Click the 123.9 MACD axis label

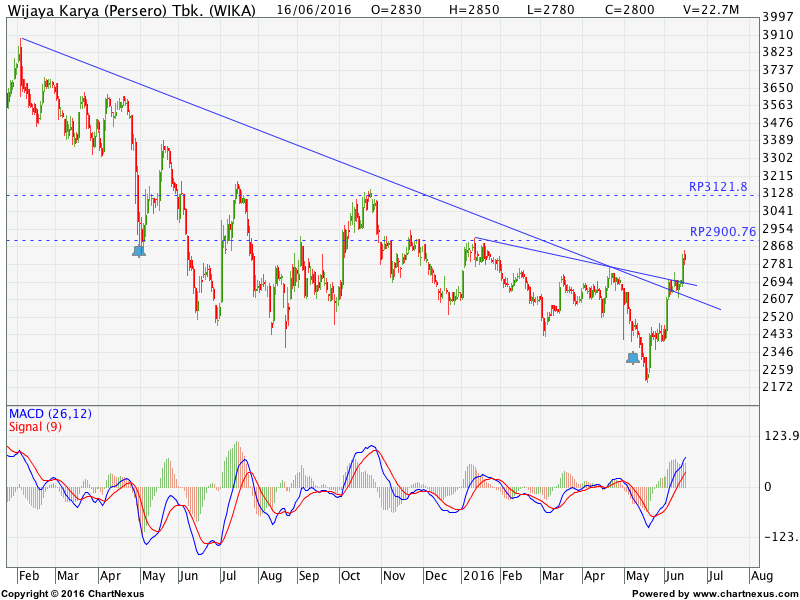pos(781,436)
